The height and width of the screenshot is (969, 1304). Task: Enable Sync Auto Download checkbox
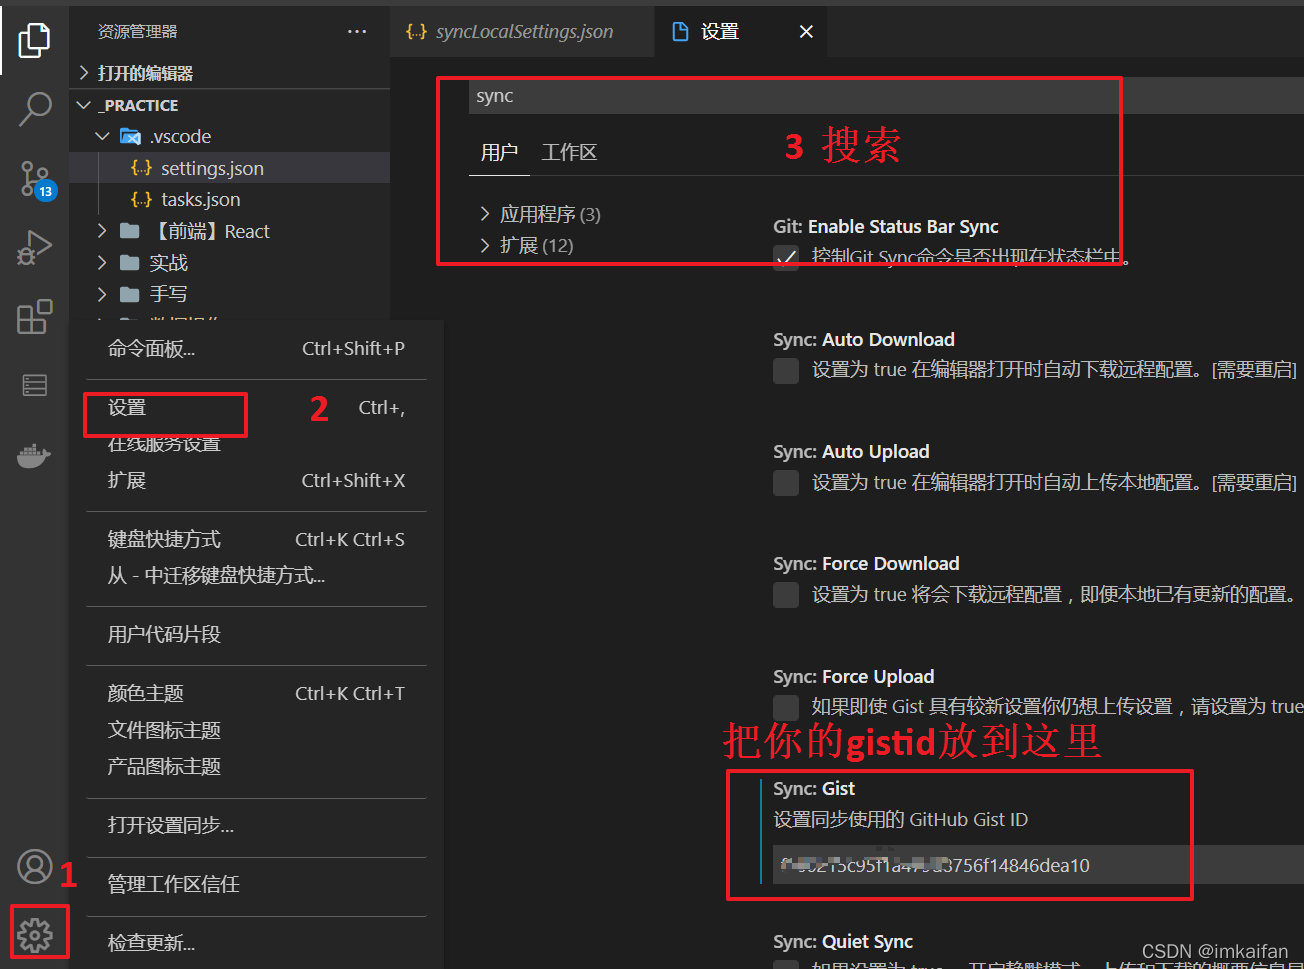click(x=786, y=371)
